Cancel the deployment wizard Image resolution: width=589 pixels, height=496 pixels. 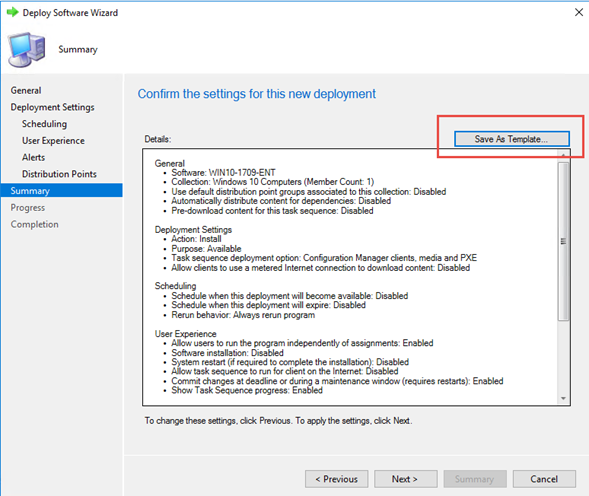pos(544,479)
